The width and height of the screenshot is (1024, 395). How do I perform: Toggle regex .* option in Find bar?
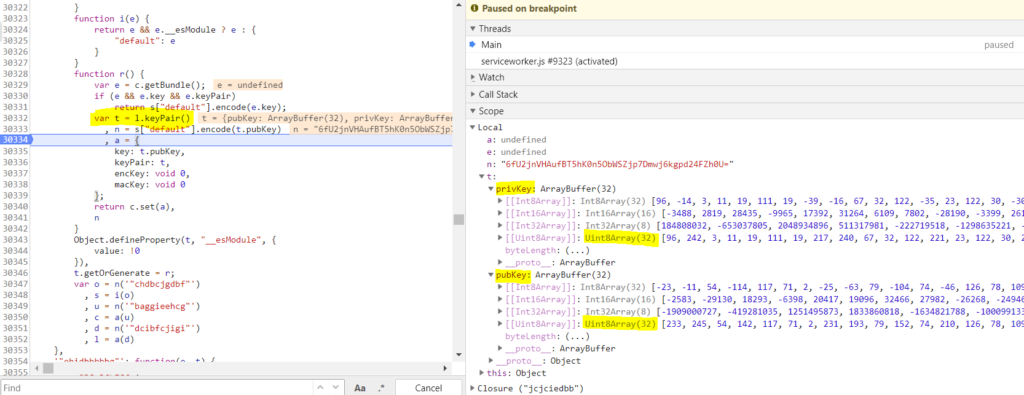click(x=382, y=388)
